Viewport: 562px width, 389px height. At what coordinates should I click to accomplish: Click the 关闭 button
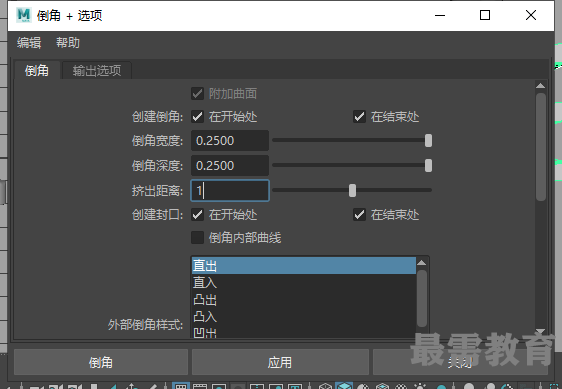(x=460, y=362)
